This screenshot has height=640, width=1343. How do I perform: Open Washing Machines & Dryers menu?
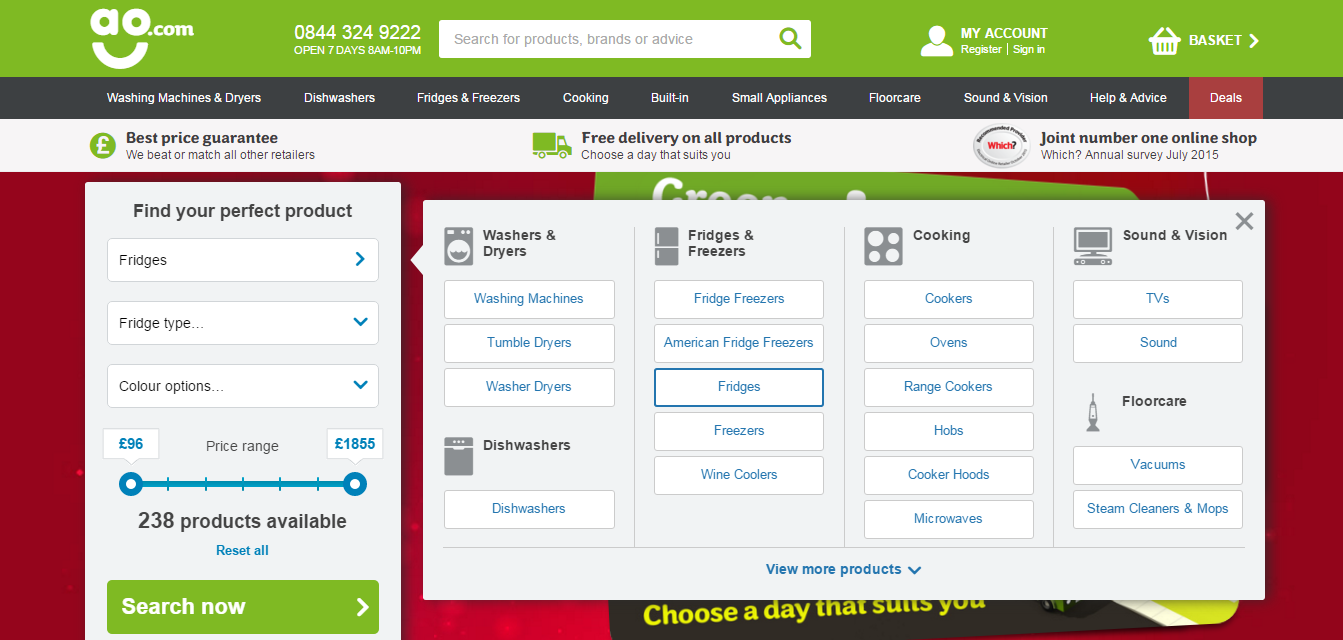pyautogui.click(x=184, y=98)
